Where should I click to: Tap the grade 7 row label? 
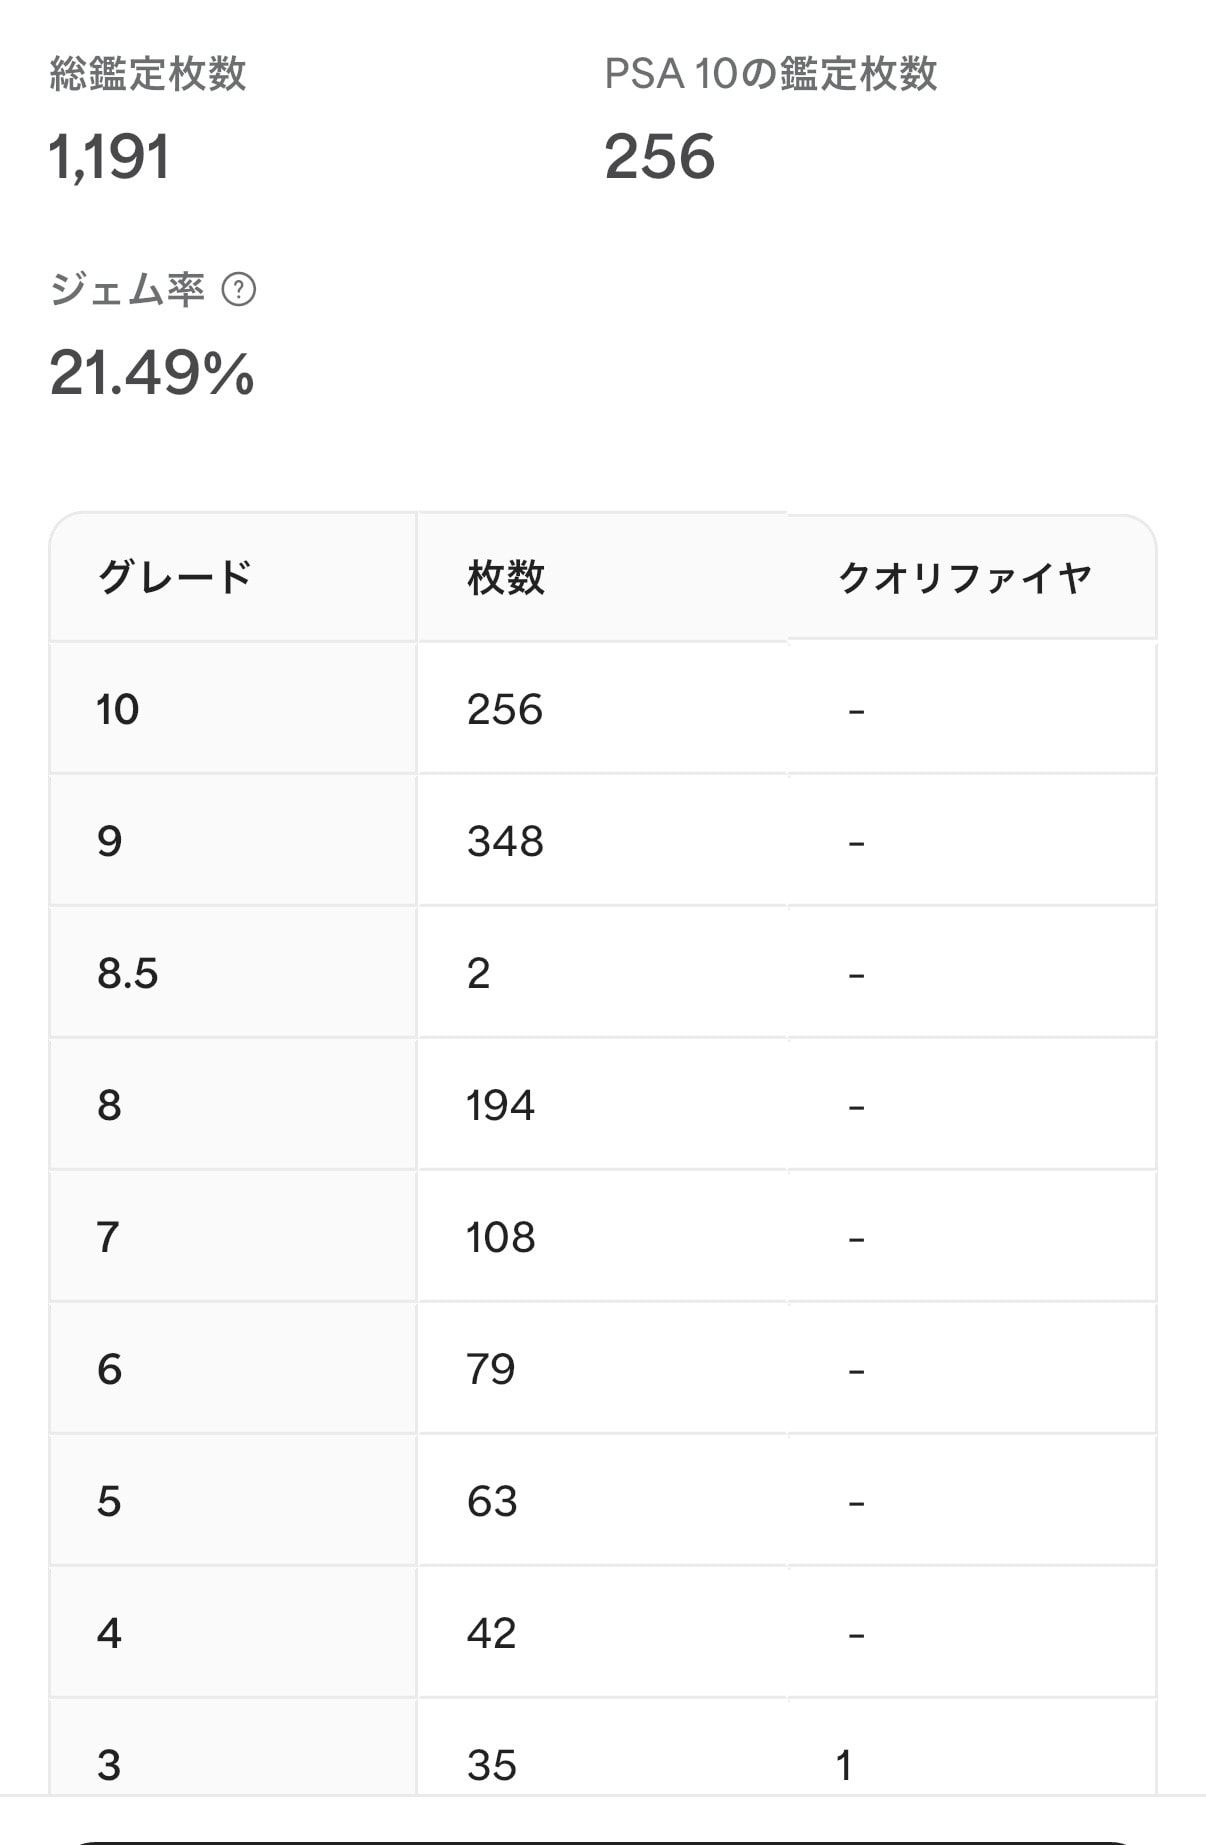pos(108,1238)
